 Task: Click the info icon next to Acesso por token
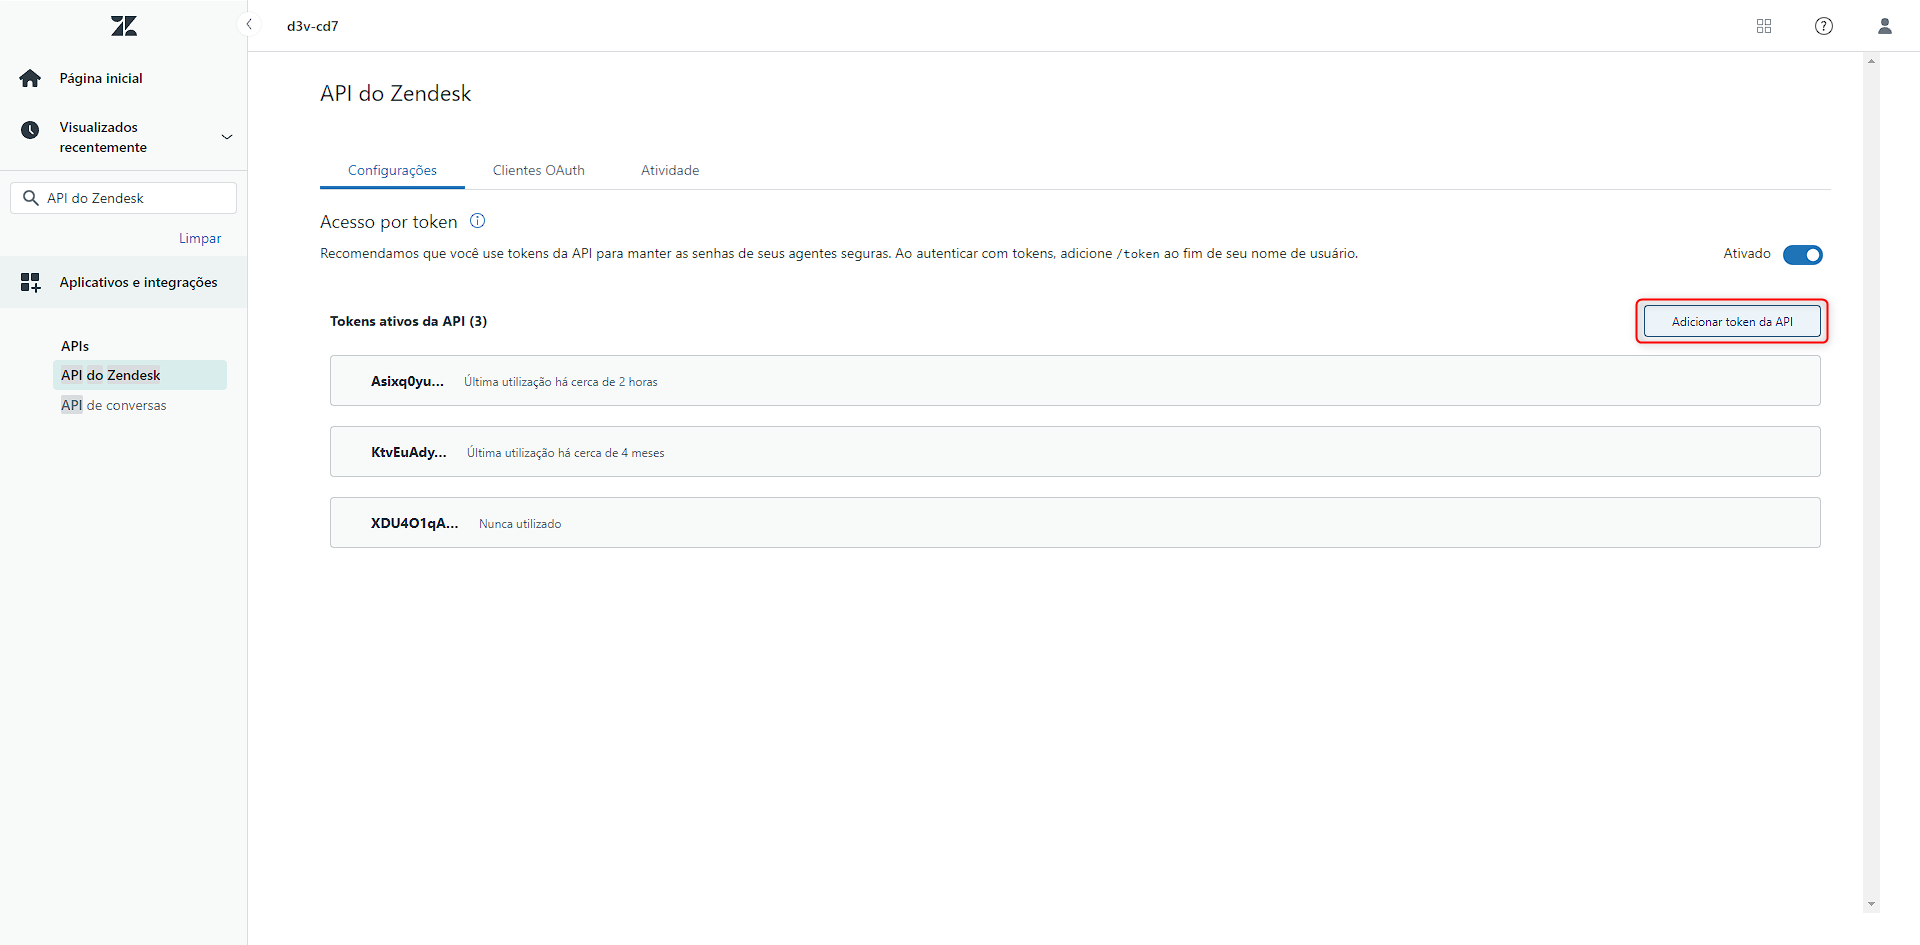(x=478, y=221)
